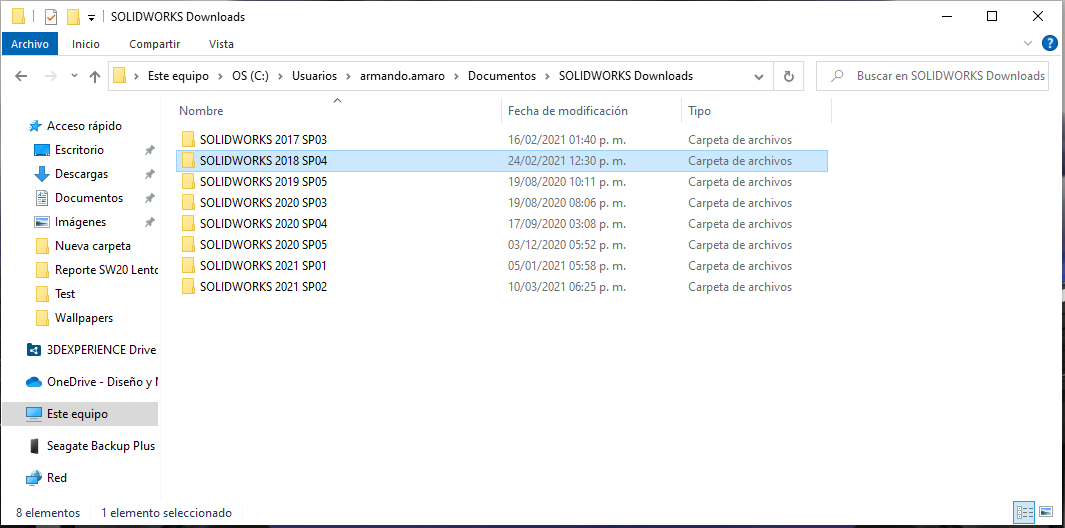Click chevron after Este equipo in address bar
Image resolution: width=1065 pixels, height=528 pixels.
tap(221, 76)
